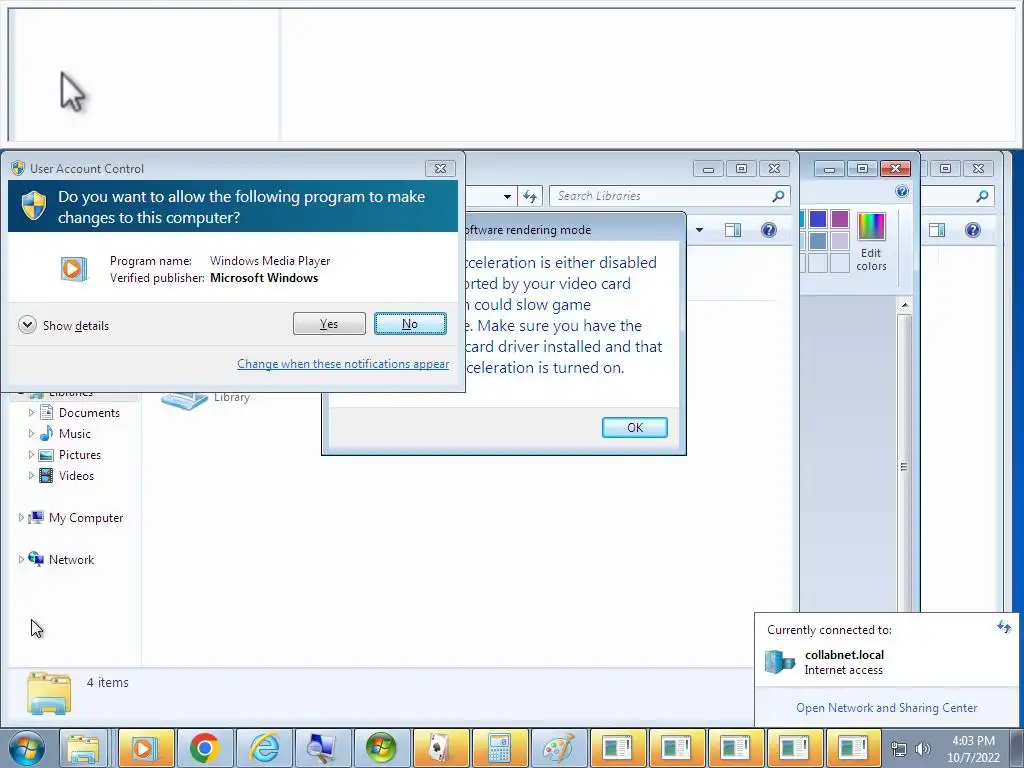
Task: Click Yes in User Account Control dialog
Action: [x=329, y=323]
